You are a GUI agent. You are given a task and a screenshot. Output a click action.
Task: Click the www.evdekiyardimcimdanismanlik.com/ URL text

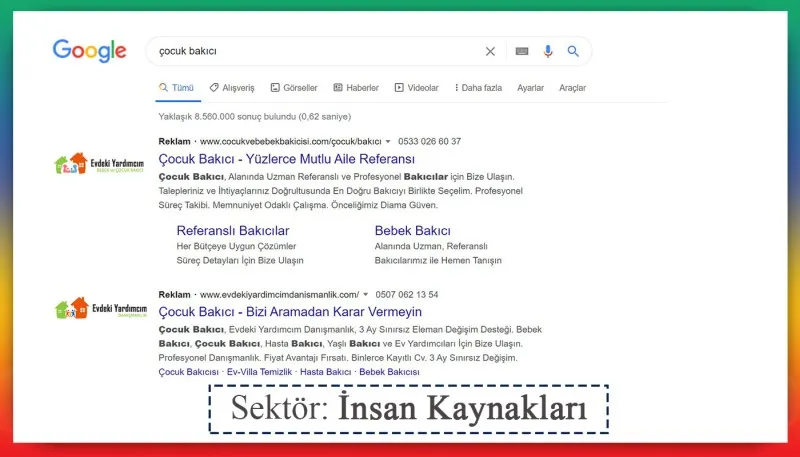(x=280, y=294)
